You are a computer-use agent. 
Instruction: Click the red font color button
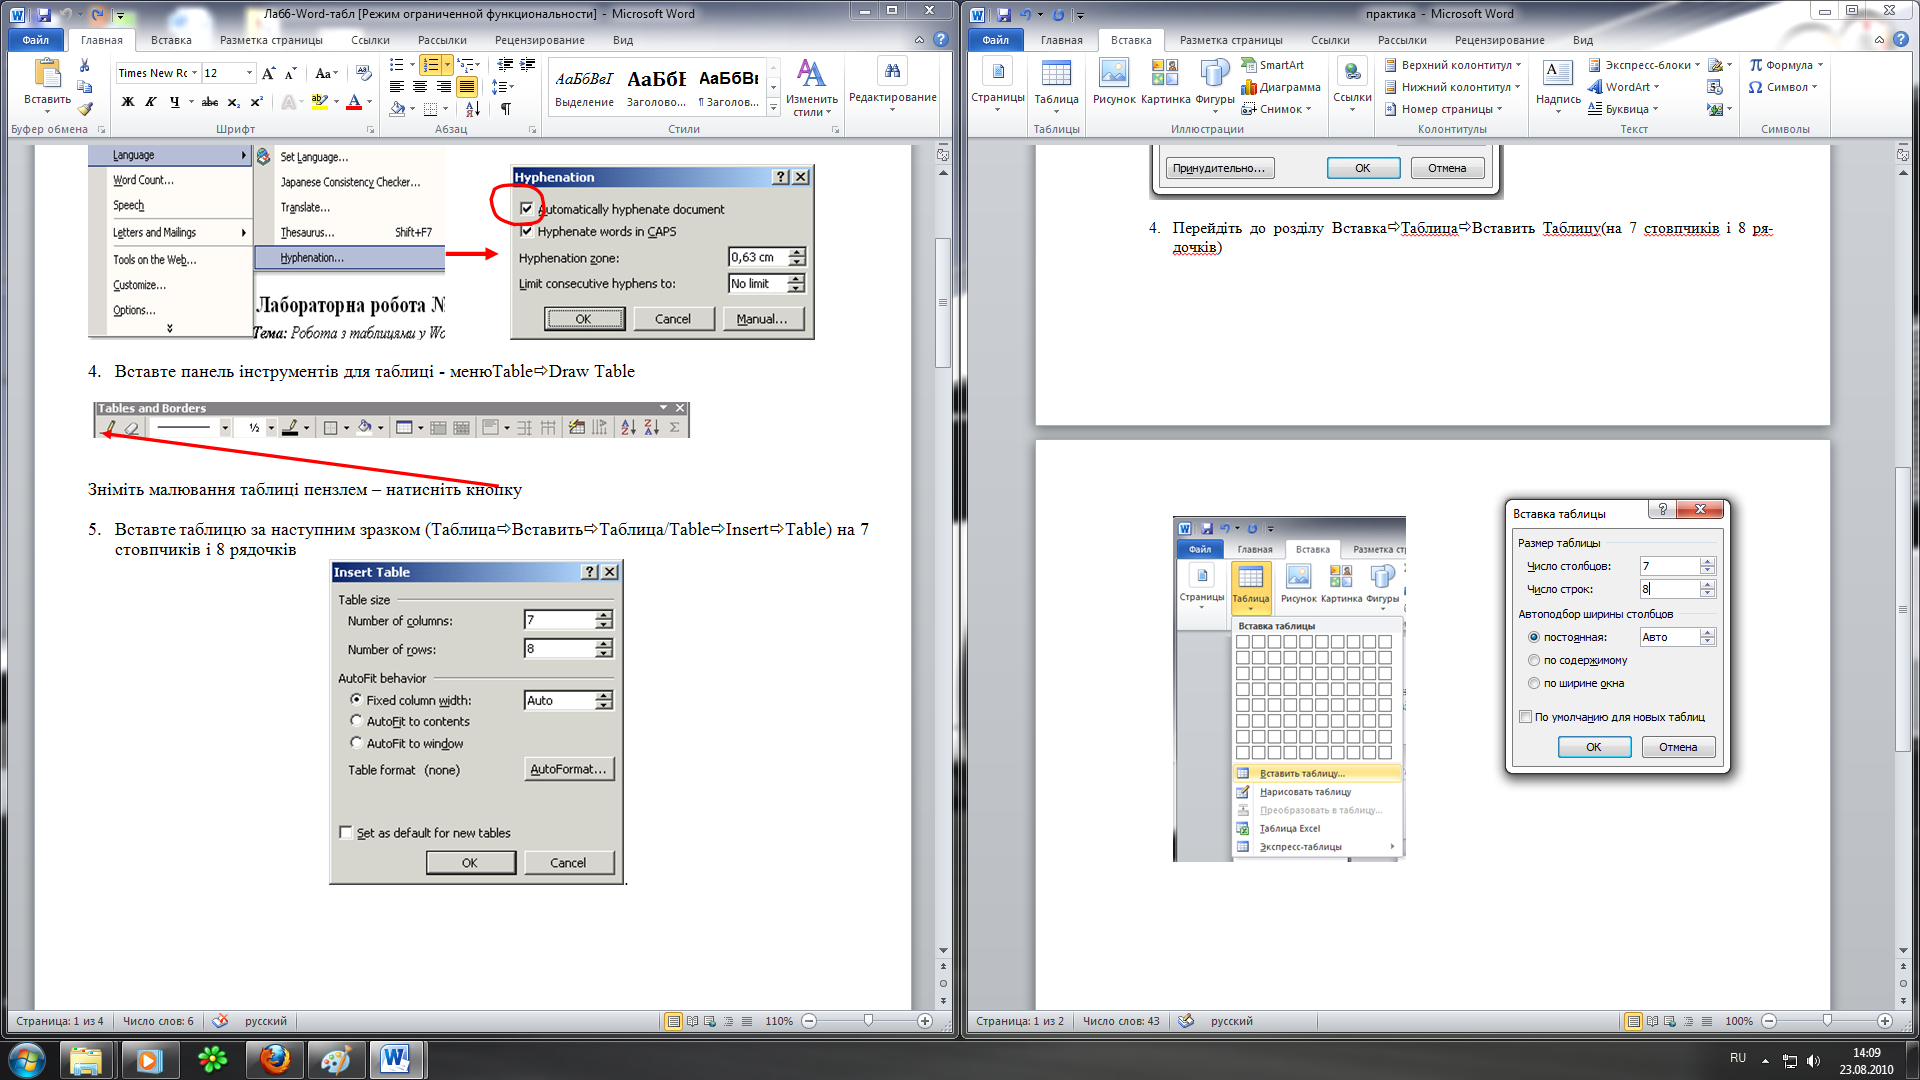(x=353, y=102)
